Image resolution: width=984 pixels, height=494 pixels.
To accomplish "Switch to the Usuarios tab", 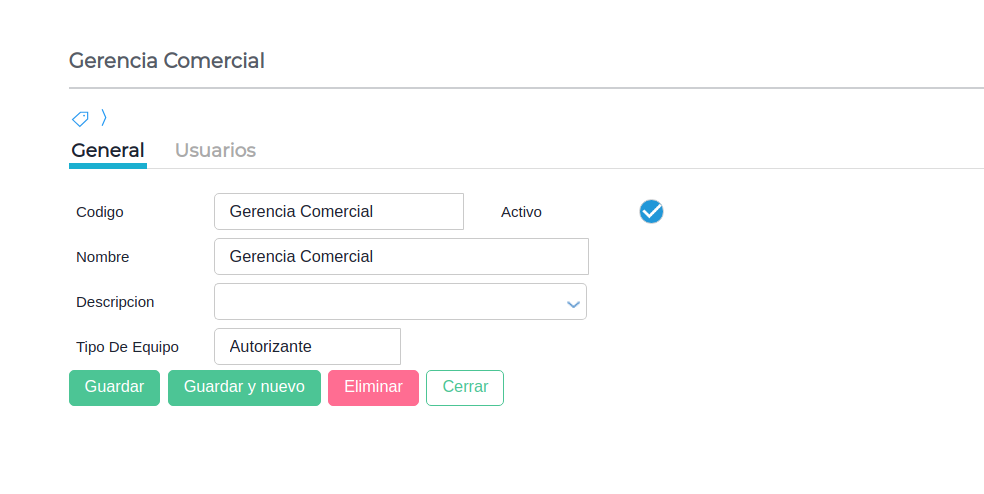I will (215, 150).
